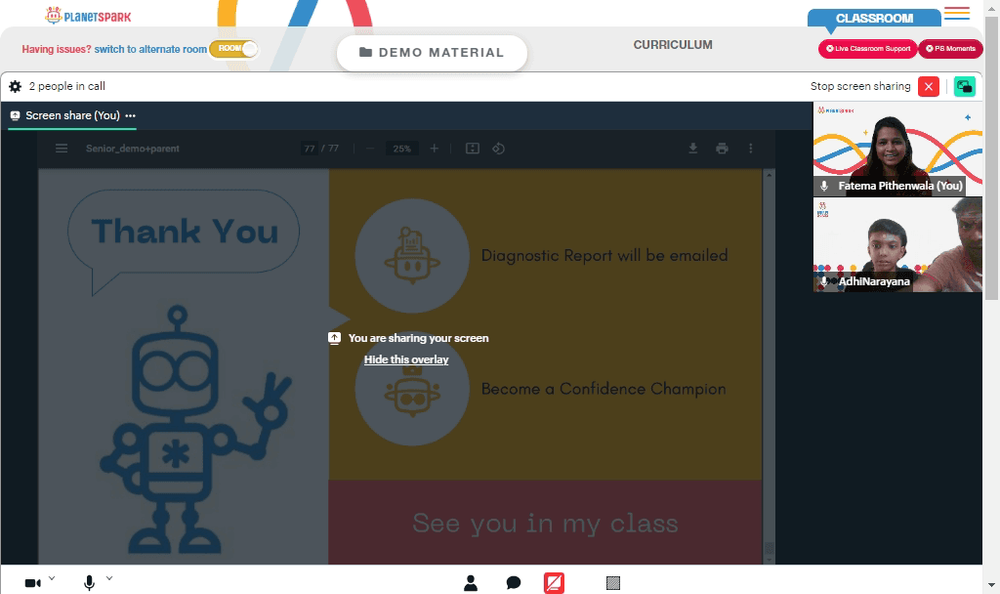Click the green screen share layout icon
1000x594 pixels.
coord(964,86)
